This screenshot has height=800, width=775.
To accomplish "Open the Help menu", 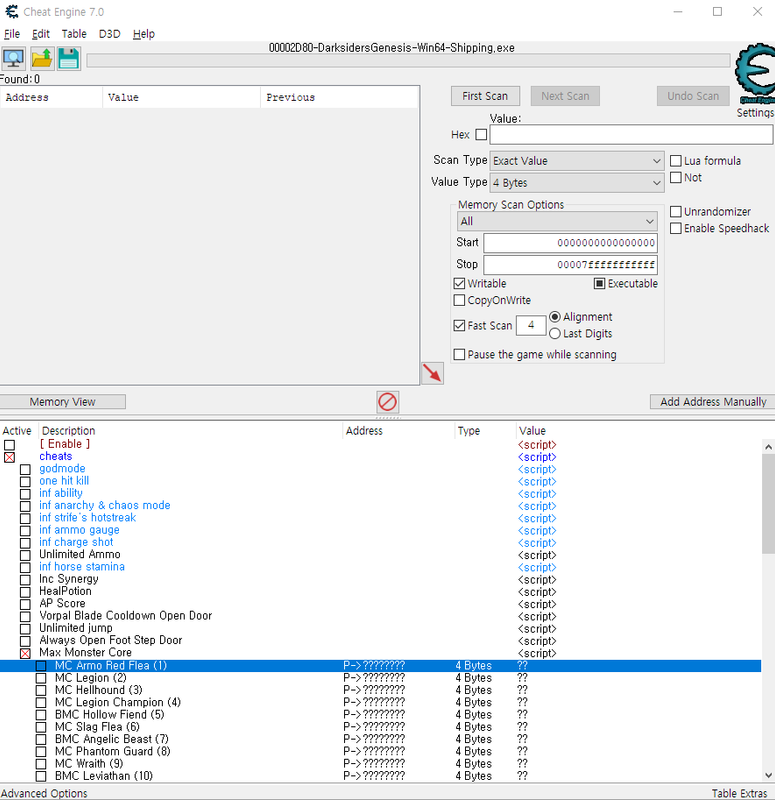I will 144,34.
